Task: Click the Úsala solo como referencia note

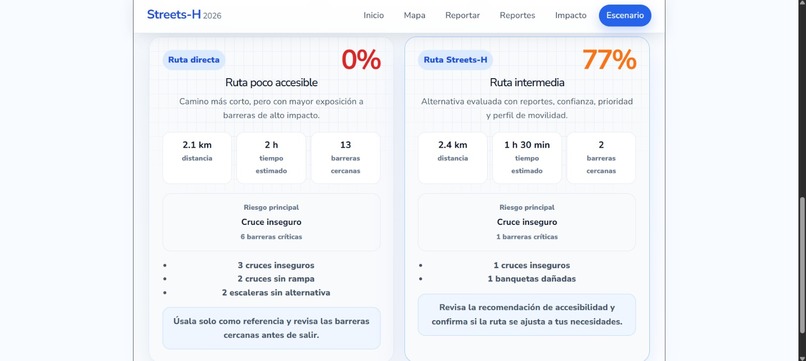Action: tap(271, 328)
